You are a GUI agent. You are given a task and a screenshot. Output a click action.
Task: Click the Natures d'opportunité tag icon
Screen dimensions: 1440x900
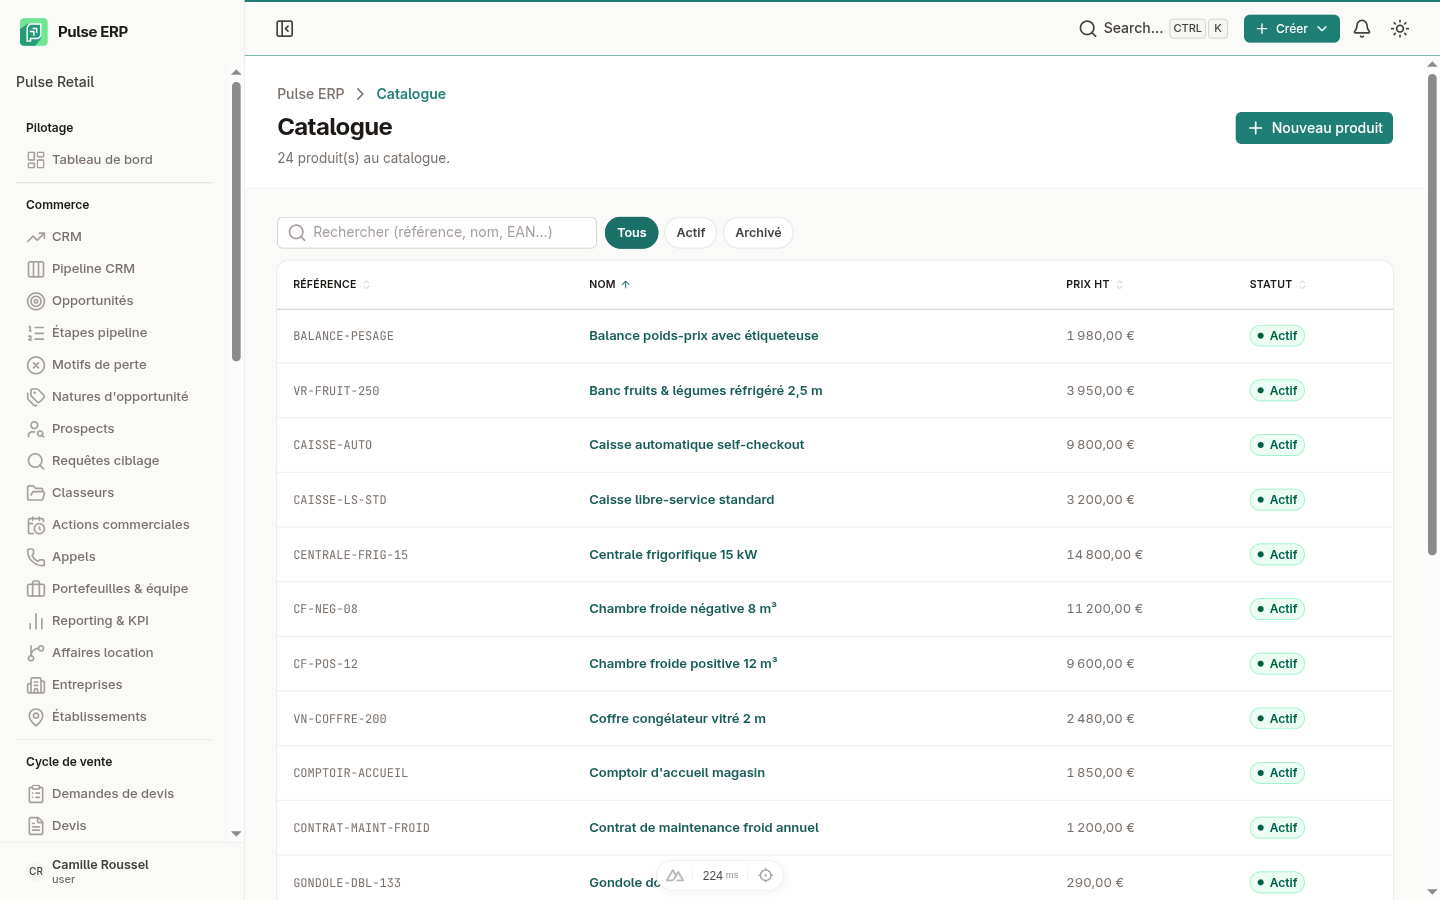pyautogui.click(x=36, y=397)
